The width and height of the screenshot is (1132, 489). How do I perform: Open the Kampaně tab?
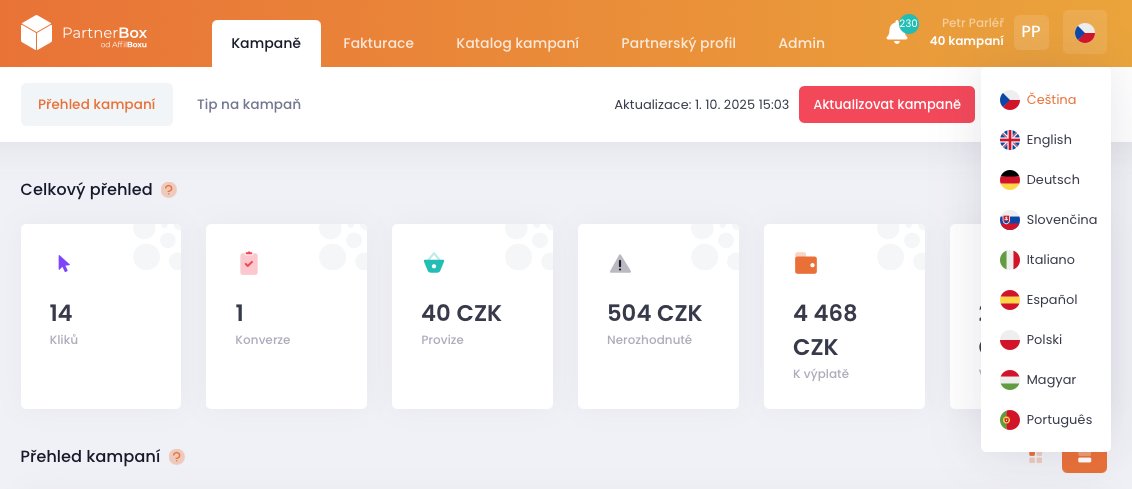tap(266, 43)
